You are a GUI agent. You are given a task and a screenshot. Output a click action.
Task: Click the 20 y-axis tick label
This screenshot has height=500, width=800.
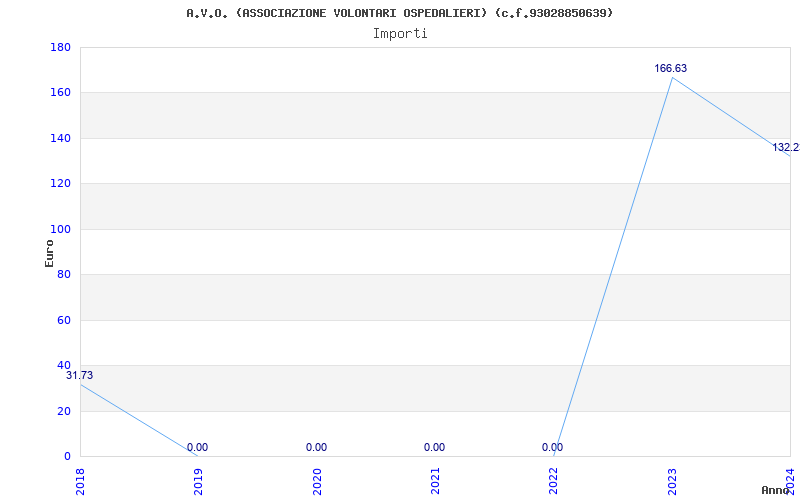pyautogui.click(x=64, y=411)
